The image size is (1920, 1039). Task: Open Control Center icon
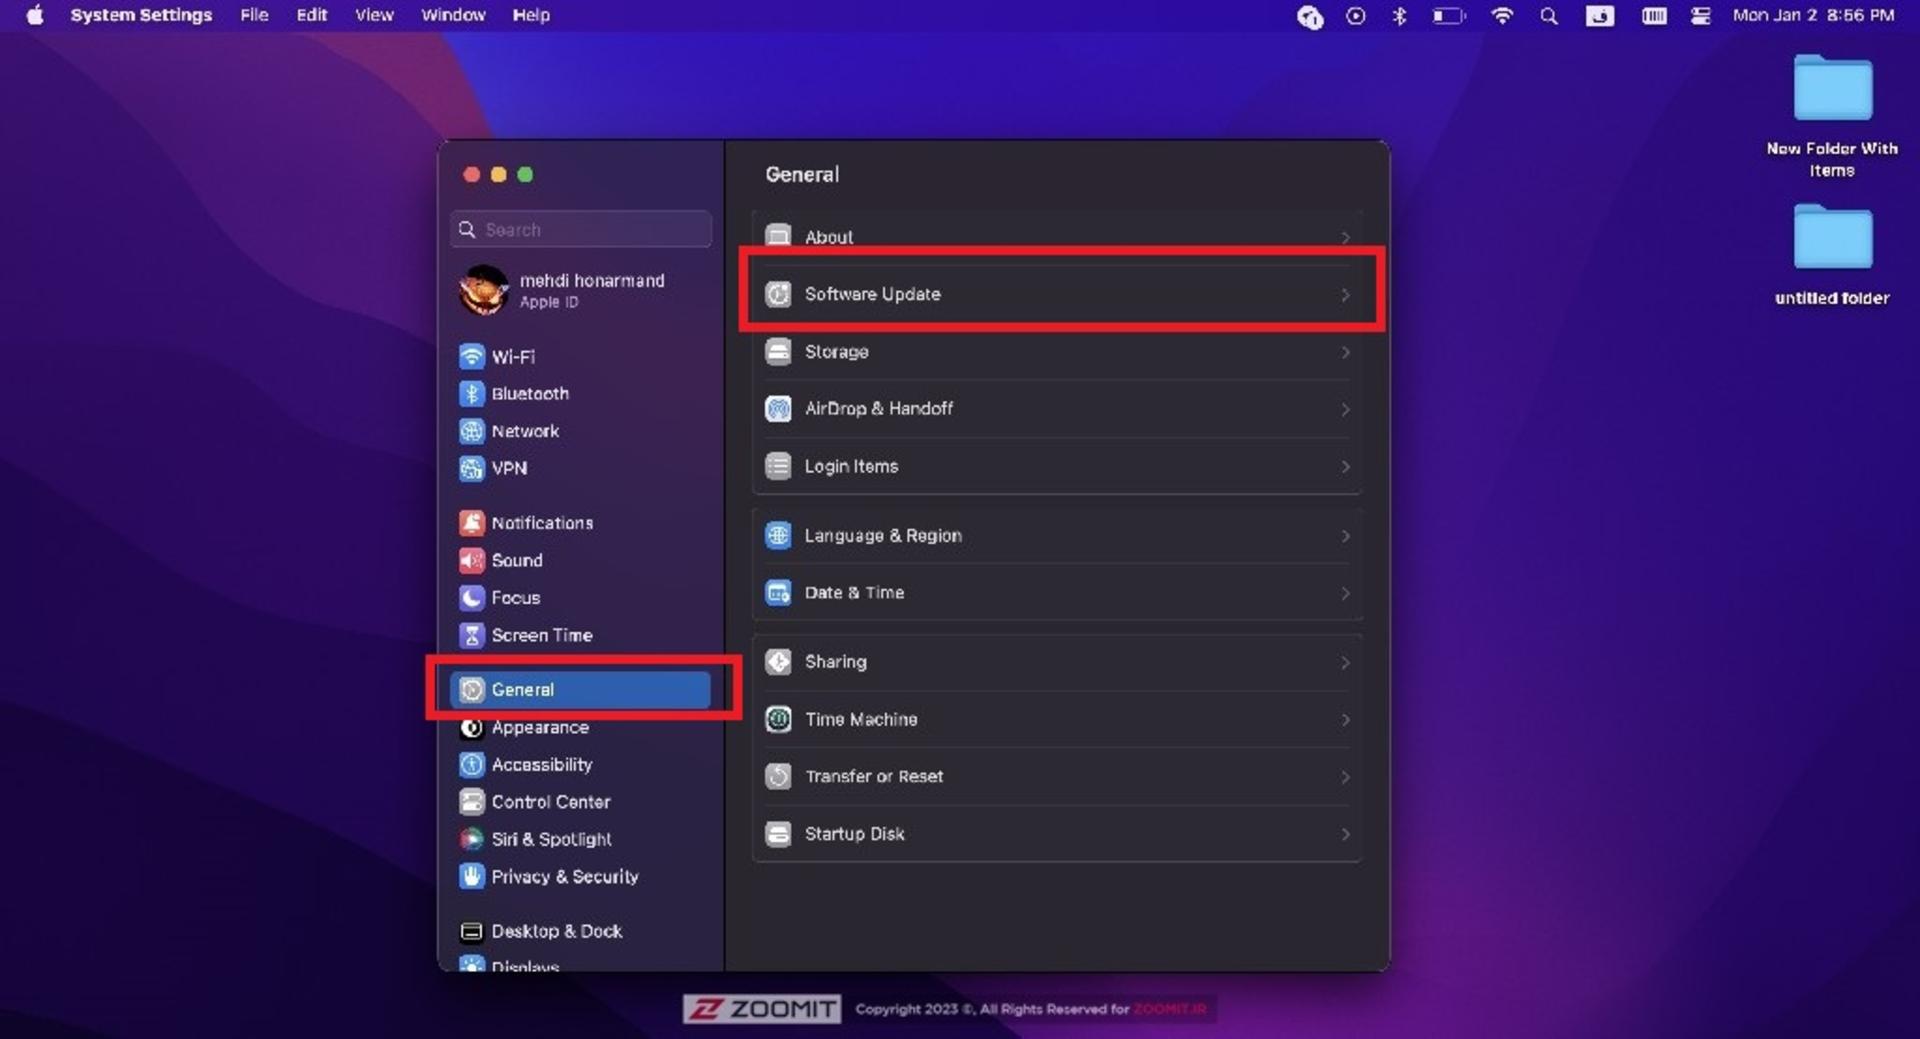(x=471, y=801)
